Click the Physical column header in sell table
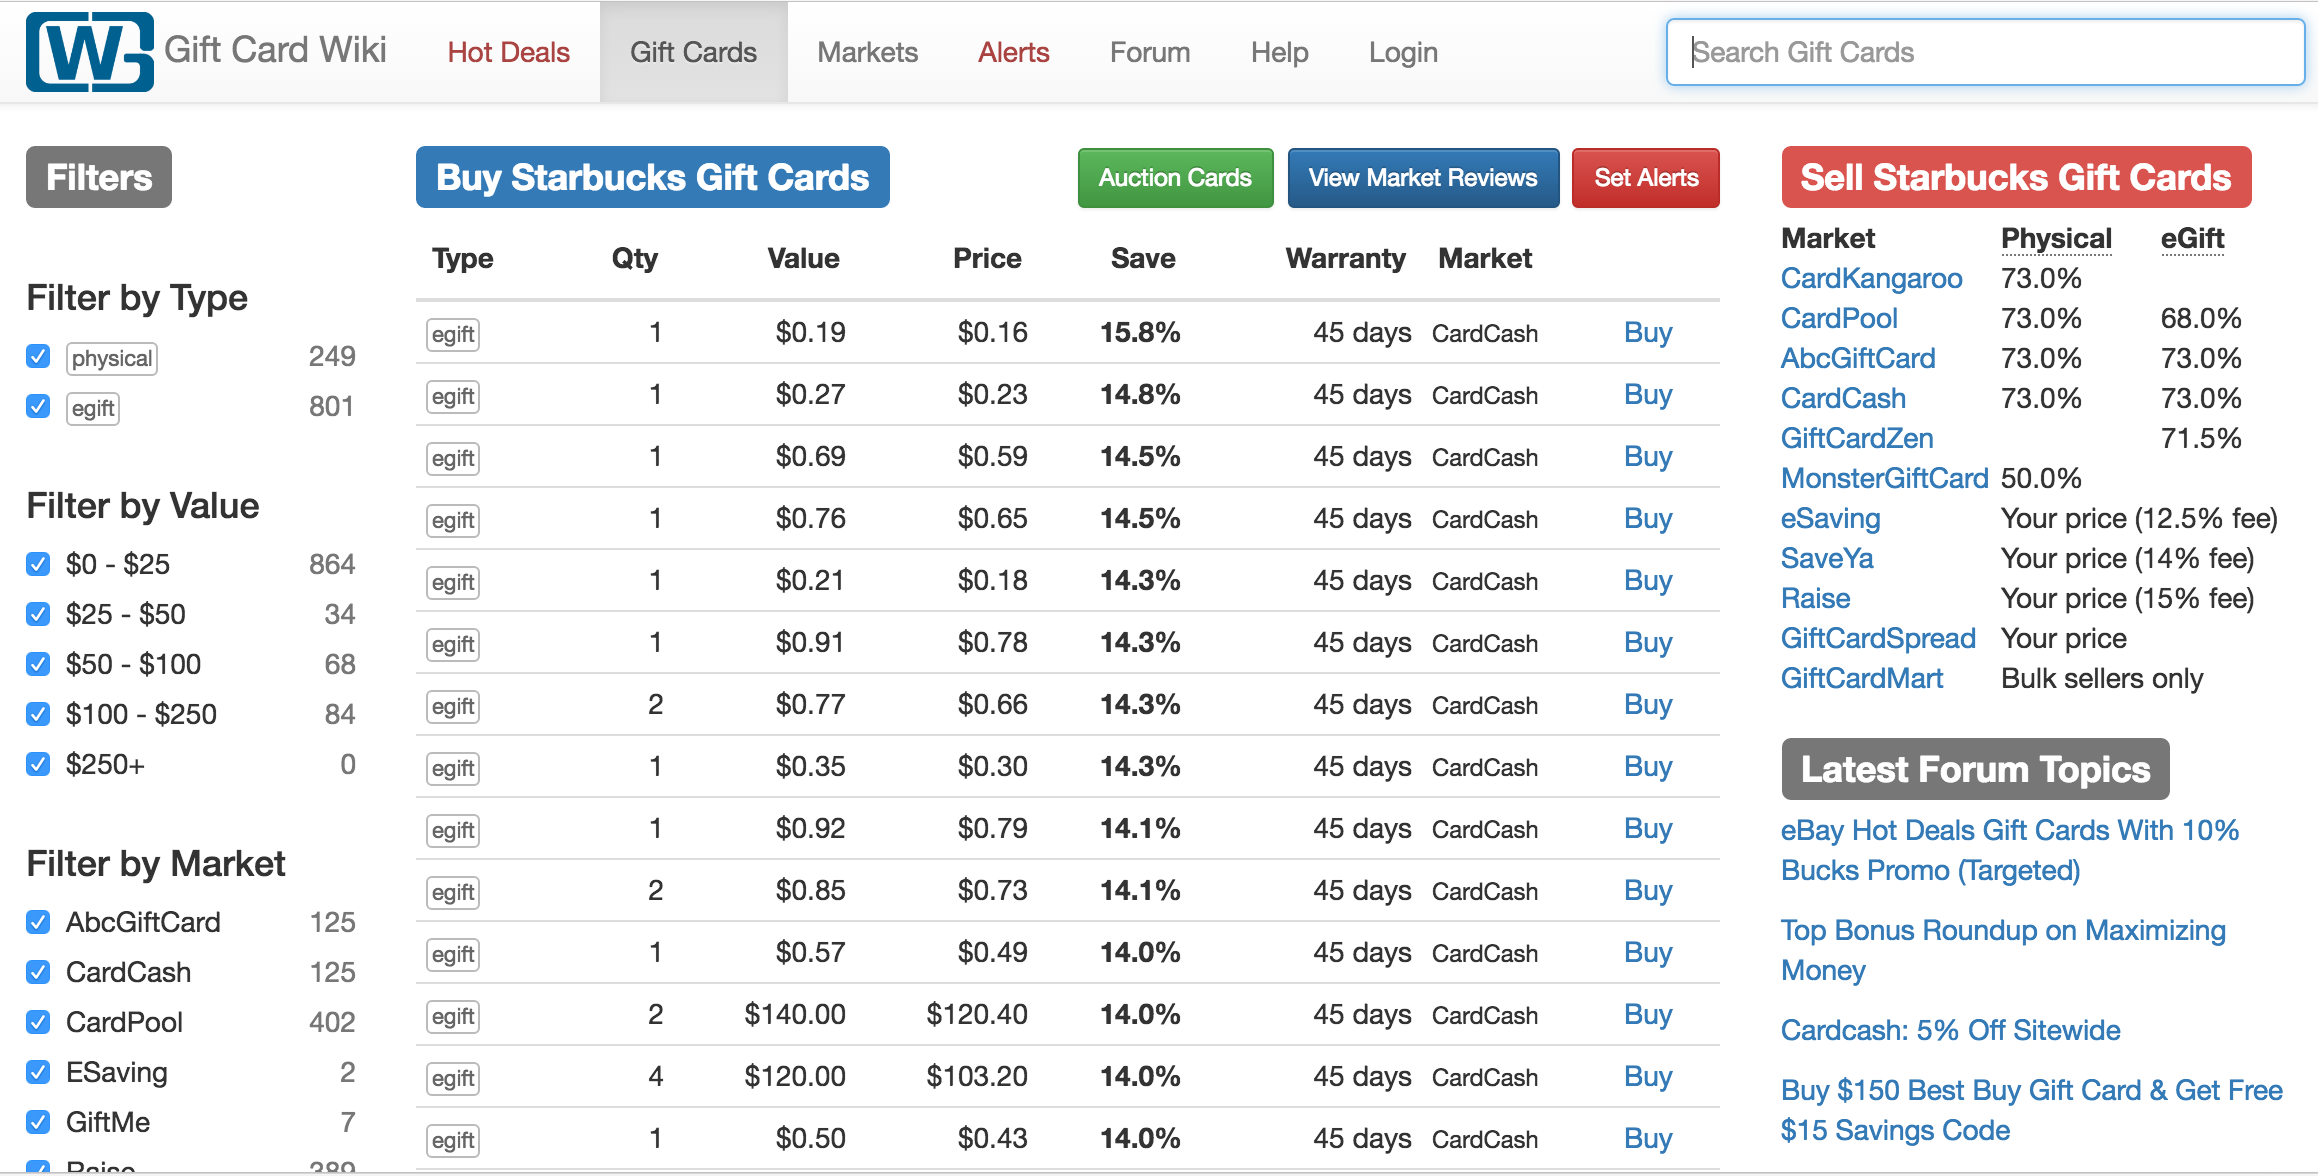Viewport: 2318px width, 1176px height. pyautogui.click(x=2056, y=238)
